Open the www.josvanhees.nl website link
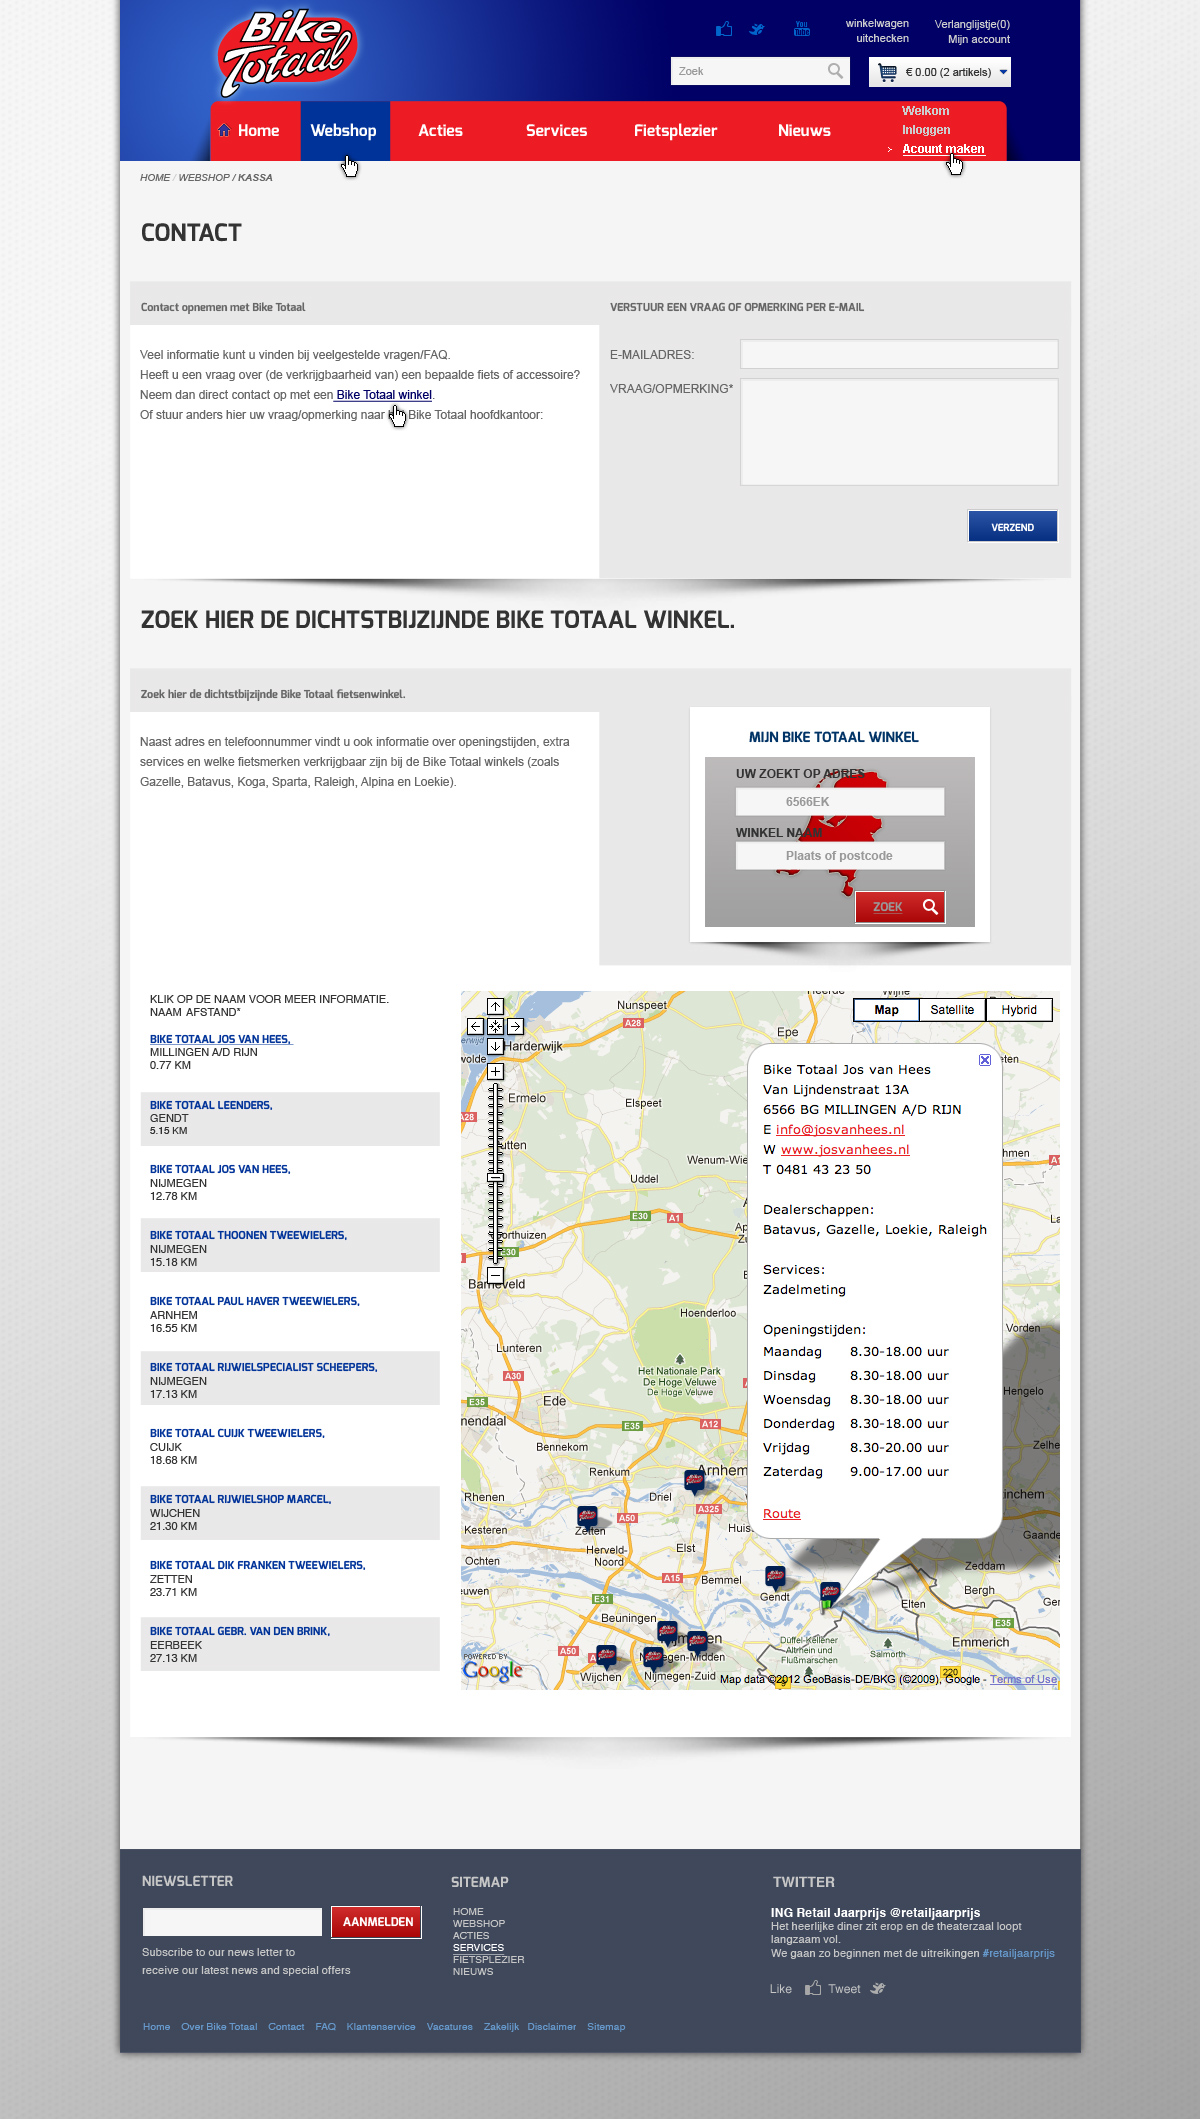 (845, 1149)
